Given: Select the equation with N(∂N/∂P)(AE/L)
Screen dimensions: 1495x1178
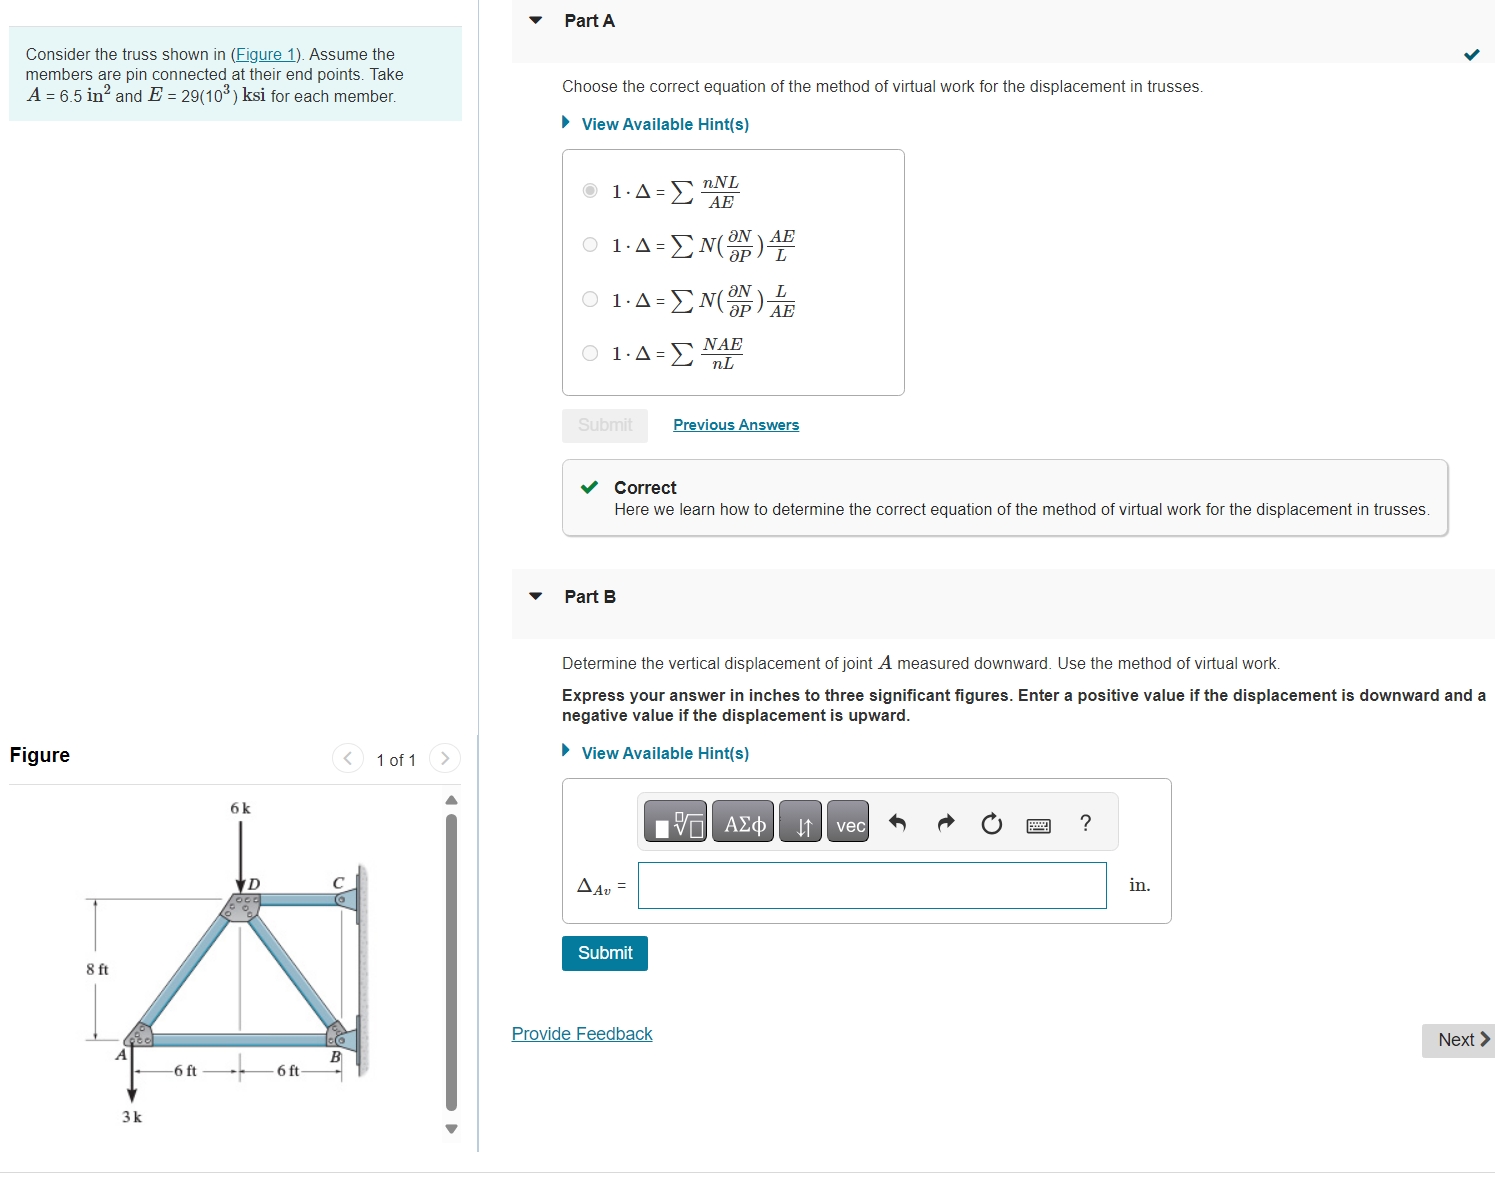Looking at the screenshot, I should [x=590, y=244].
